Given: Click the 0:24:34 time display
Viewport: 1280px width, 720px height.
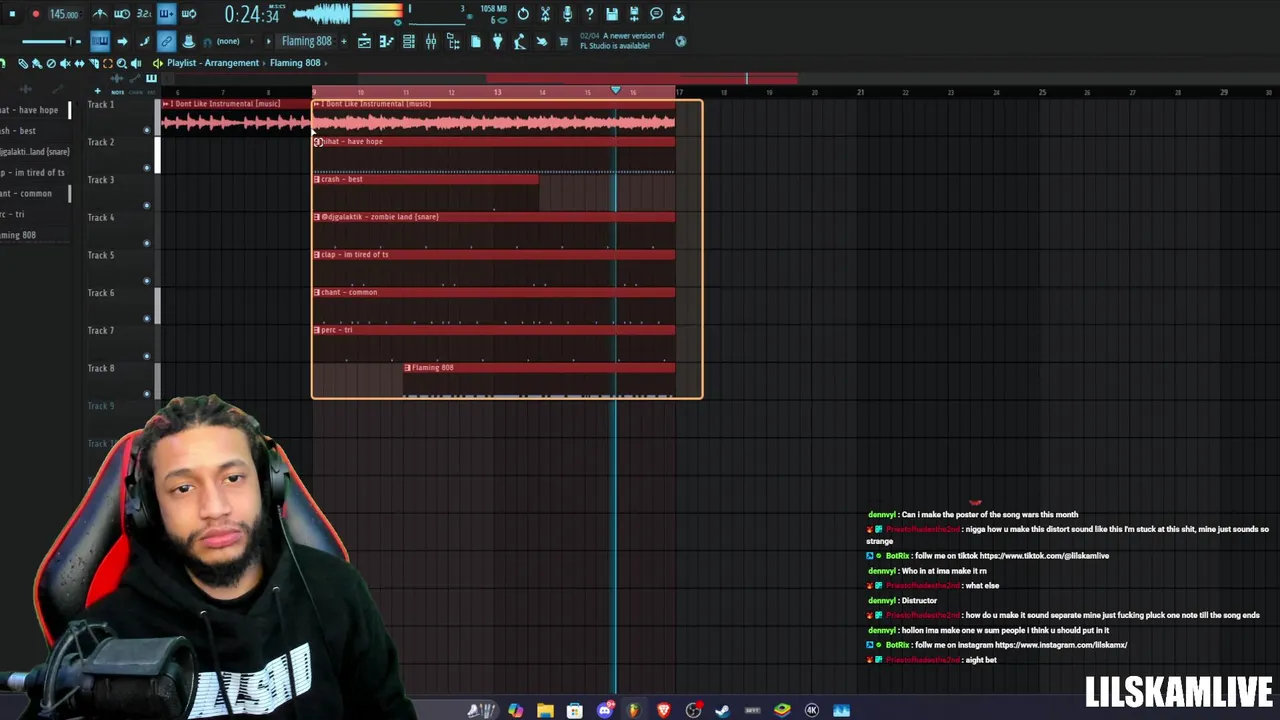Looking at the screenshot, I should (250, 14).
